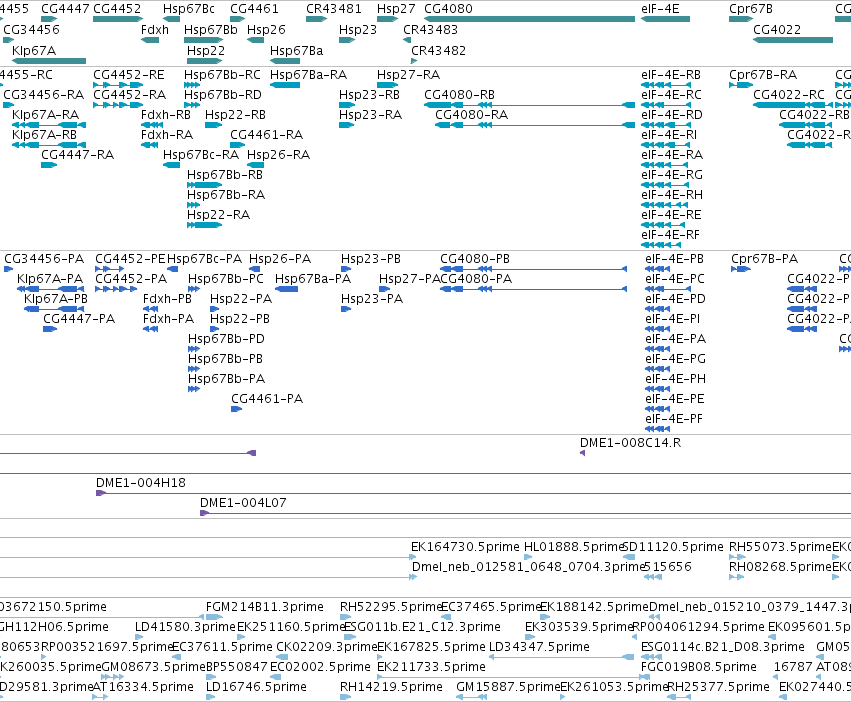Click the CG4022 gene label
This screenshot has height=702, width=851.
(777, 29)
